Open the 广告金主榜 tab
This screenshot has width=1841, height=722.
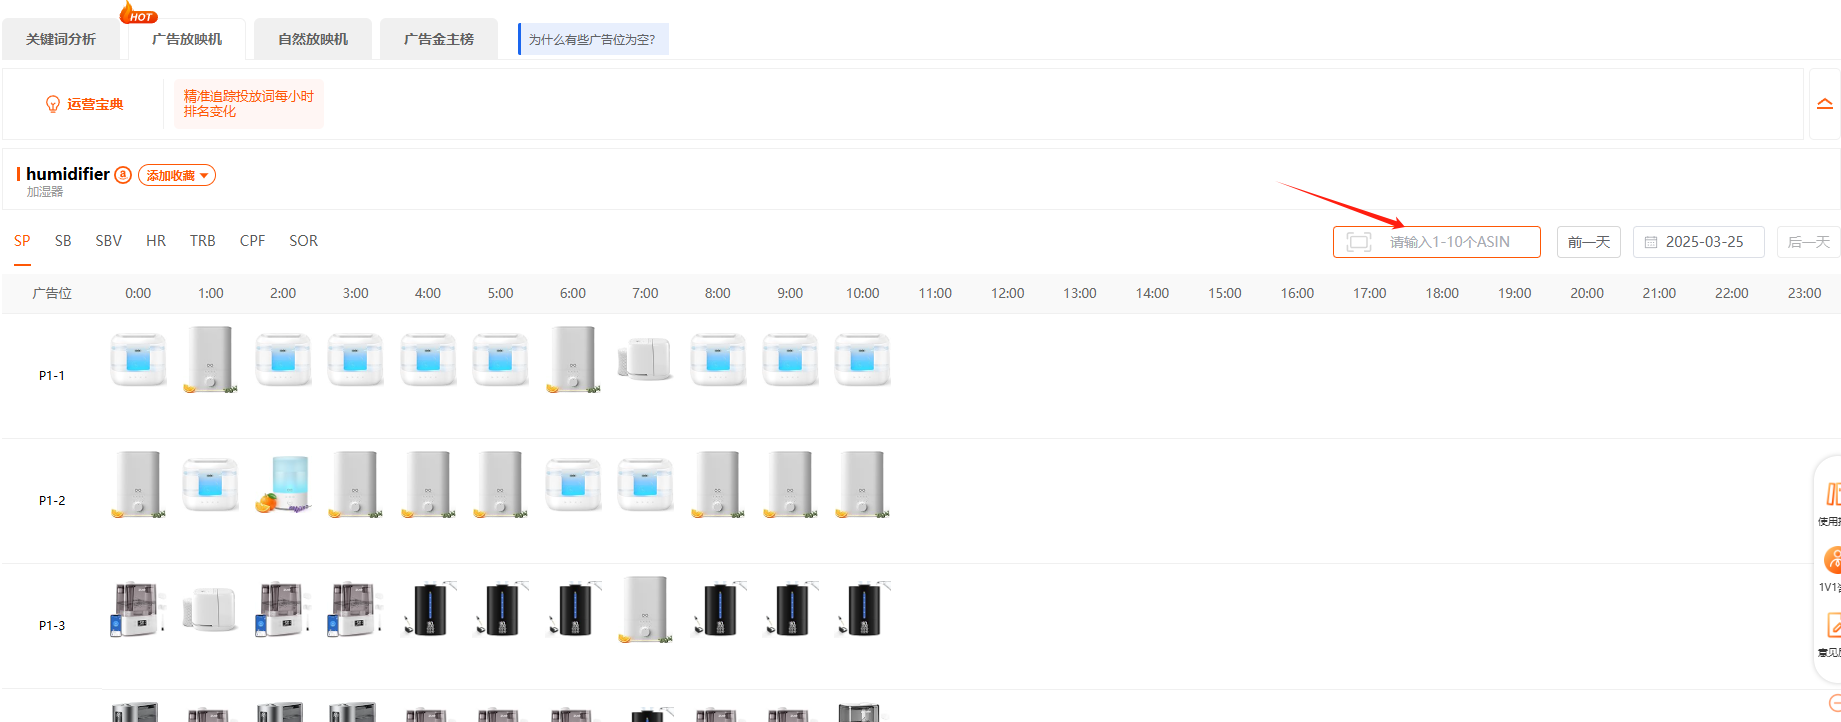pyautogui.click(x=439, y=39)
